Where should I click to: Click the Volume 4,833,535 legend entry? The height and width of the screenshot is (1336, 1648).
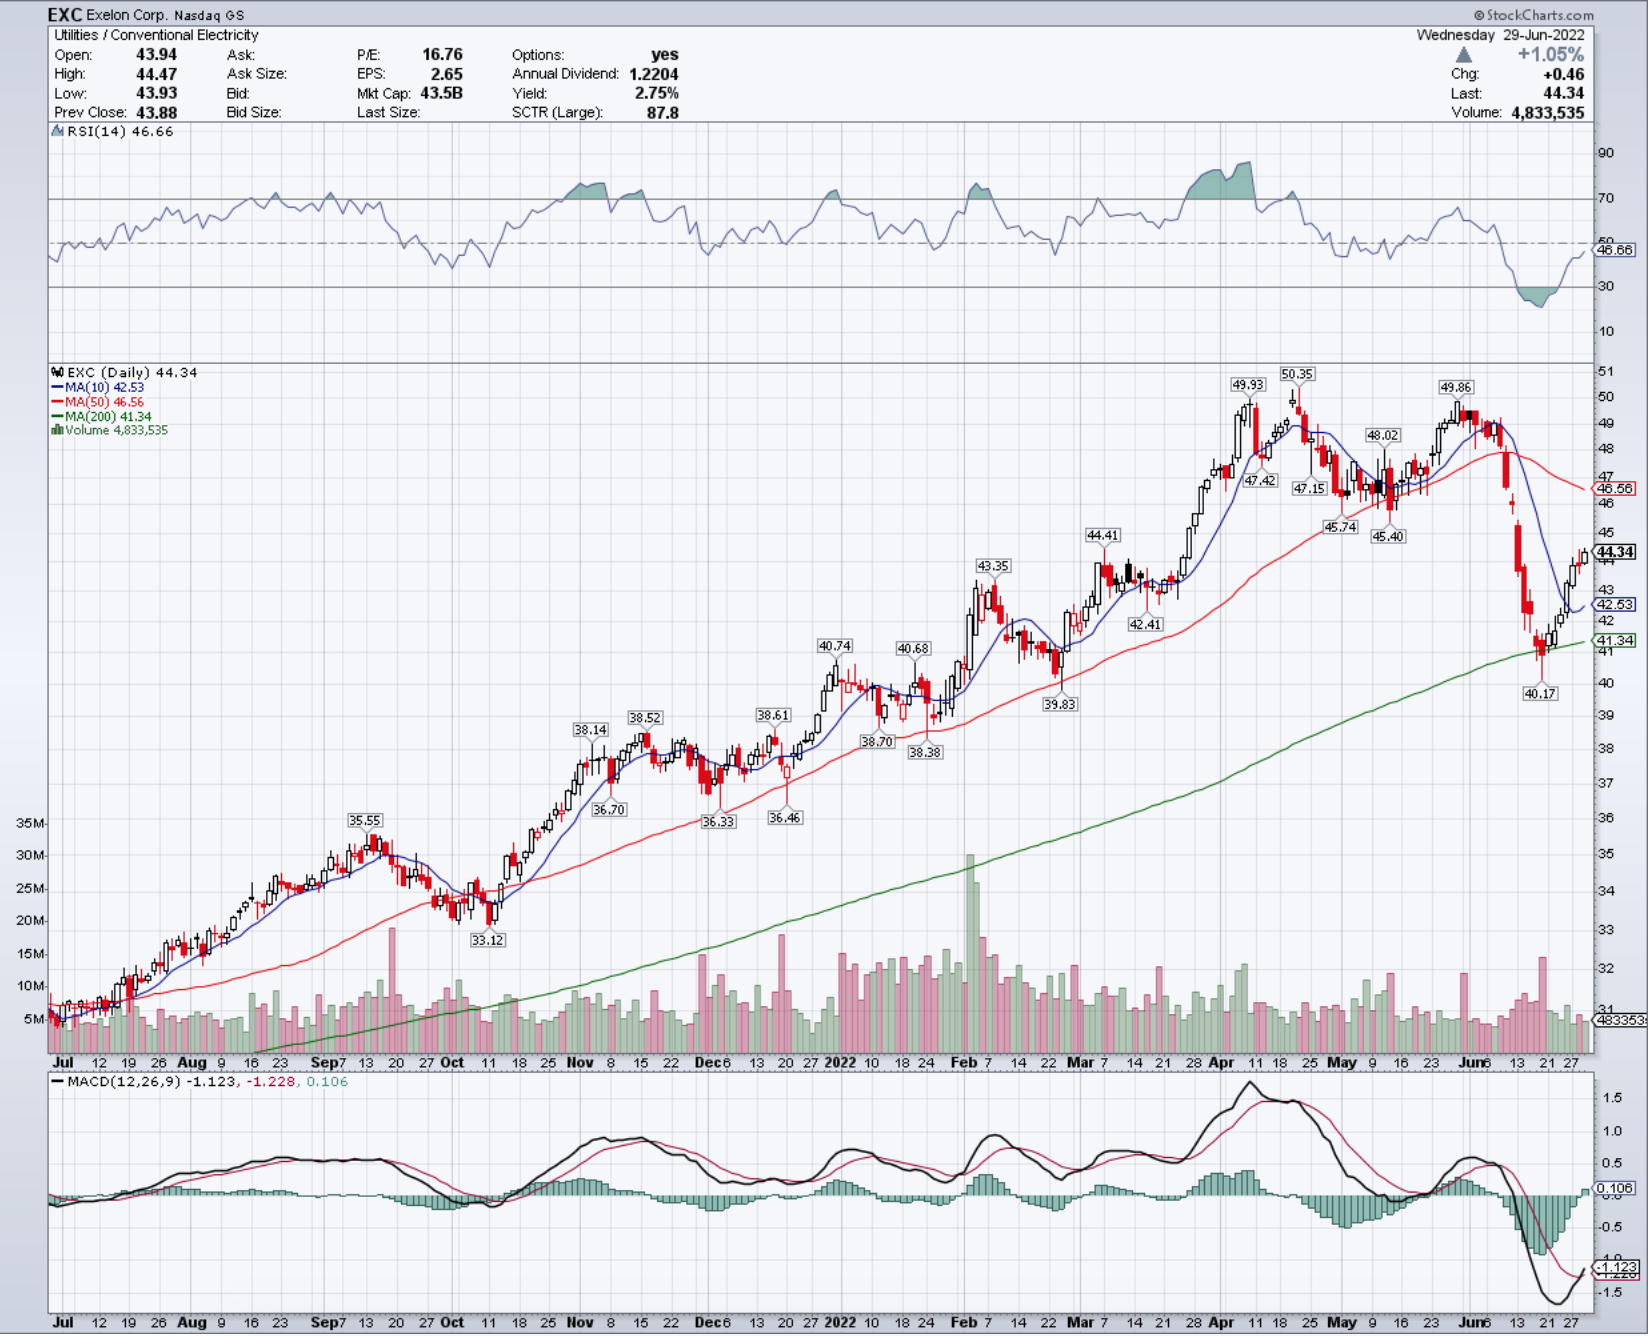(110, 430)
